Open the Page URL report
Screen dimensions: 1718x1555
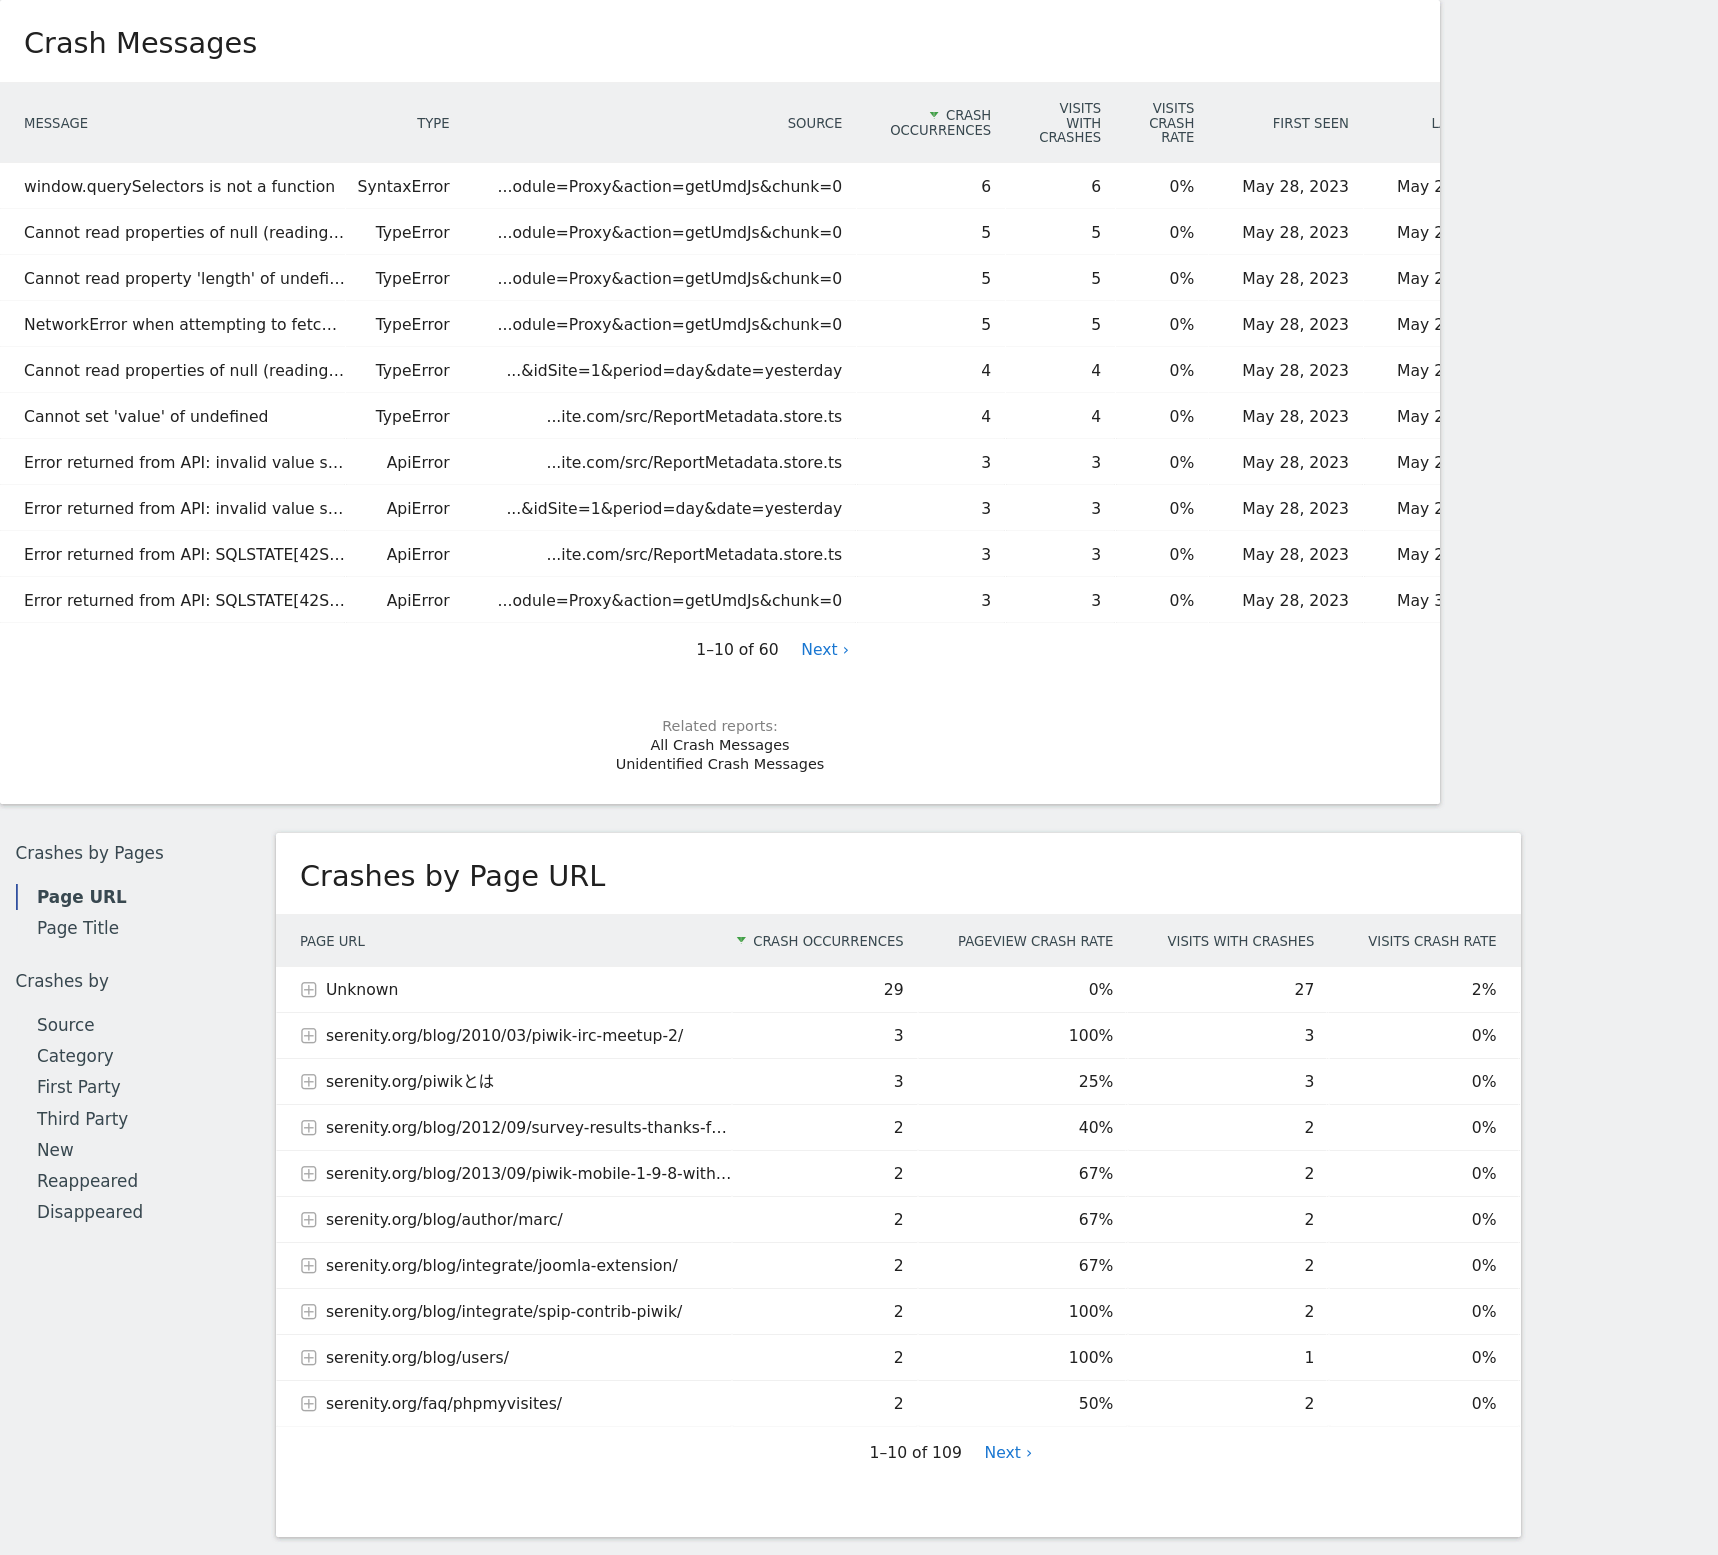tap(81, 897)
